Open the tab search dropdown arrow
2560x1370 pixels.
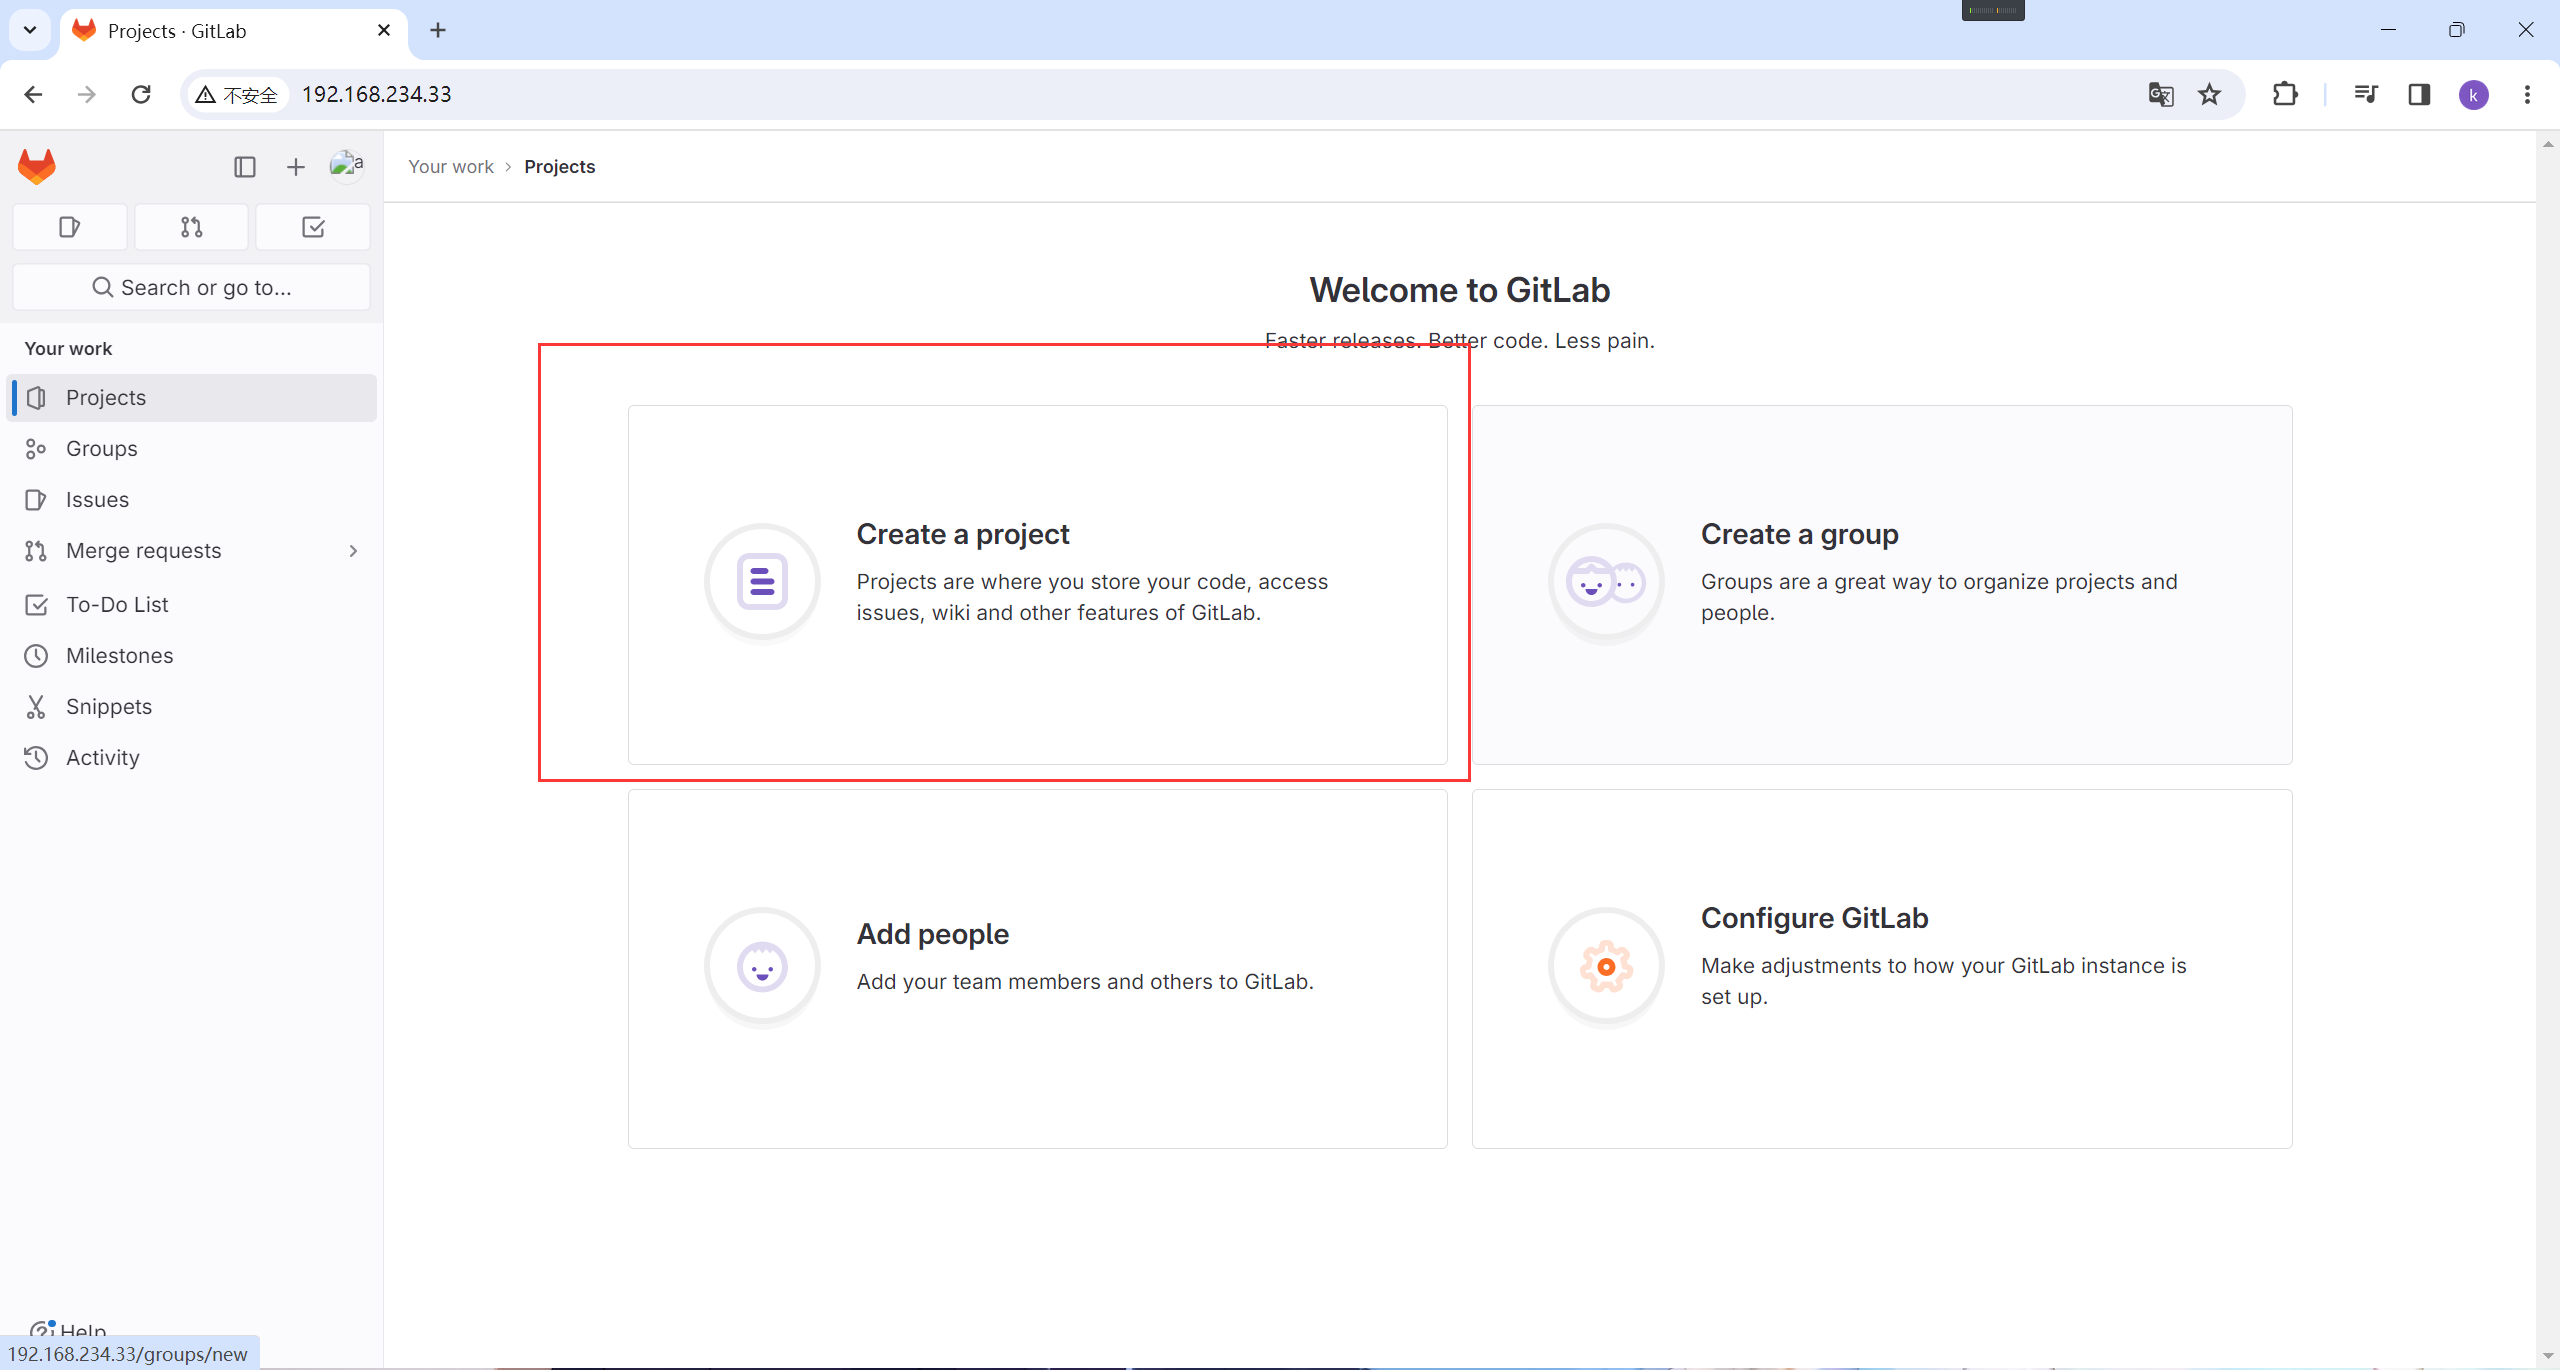tap(30, 30)
